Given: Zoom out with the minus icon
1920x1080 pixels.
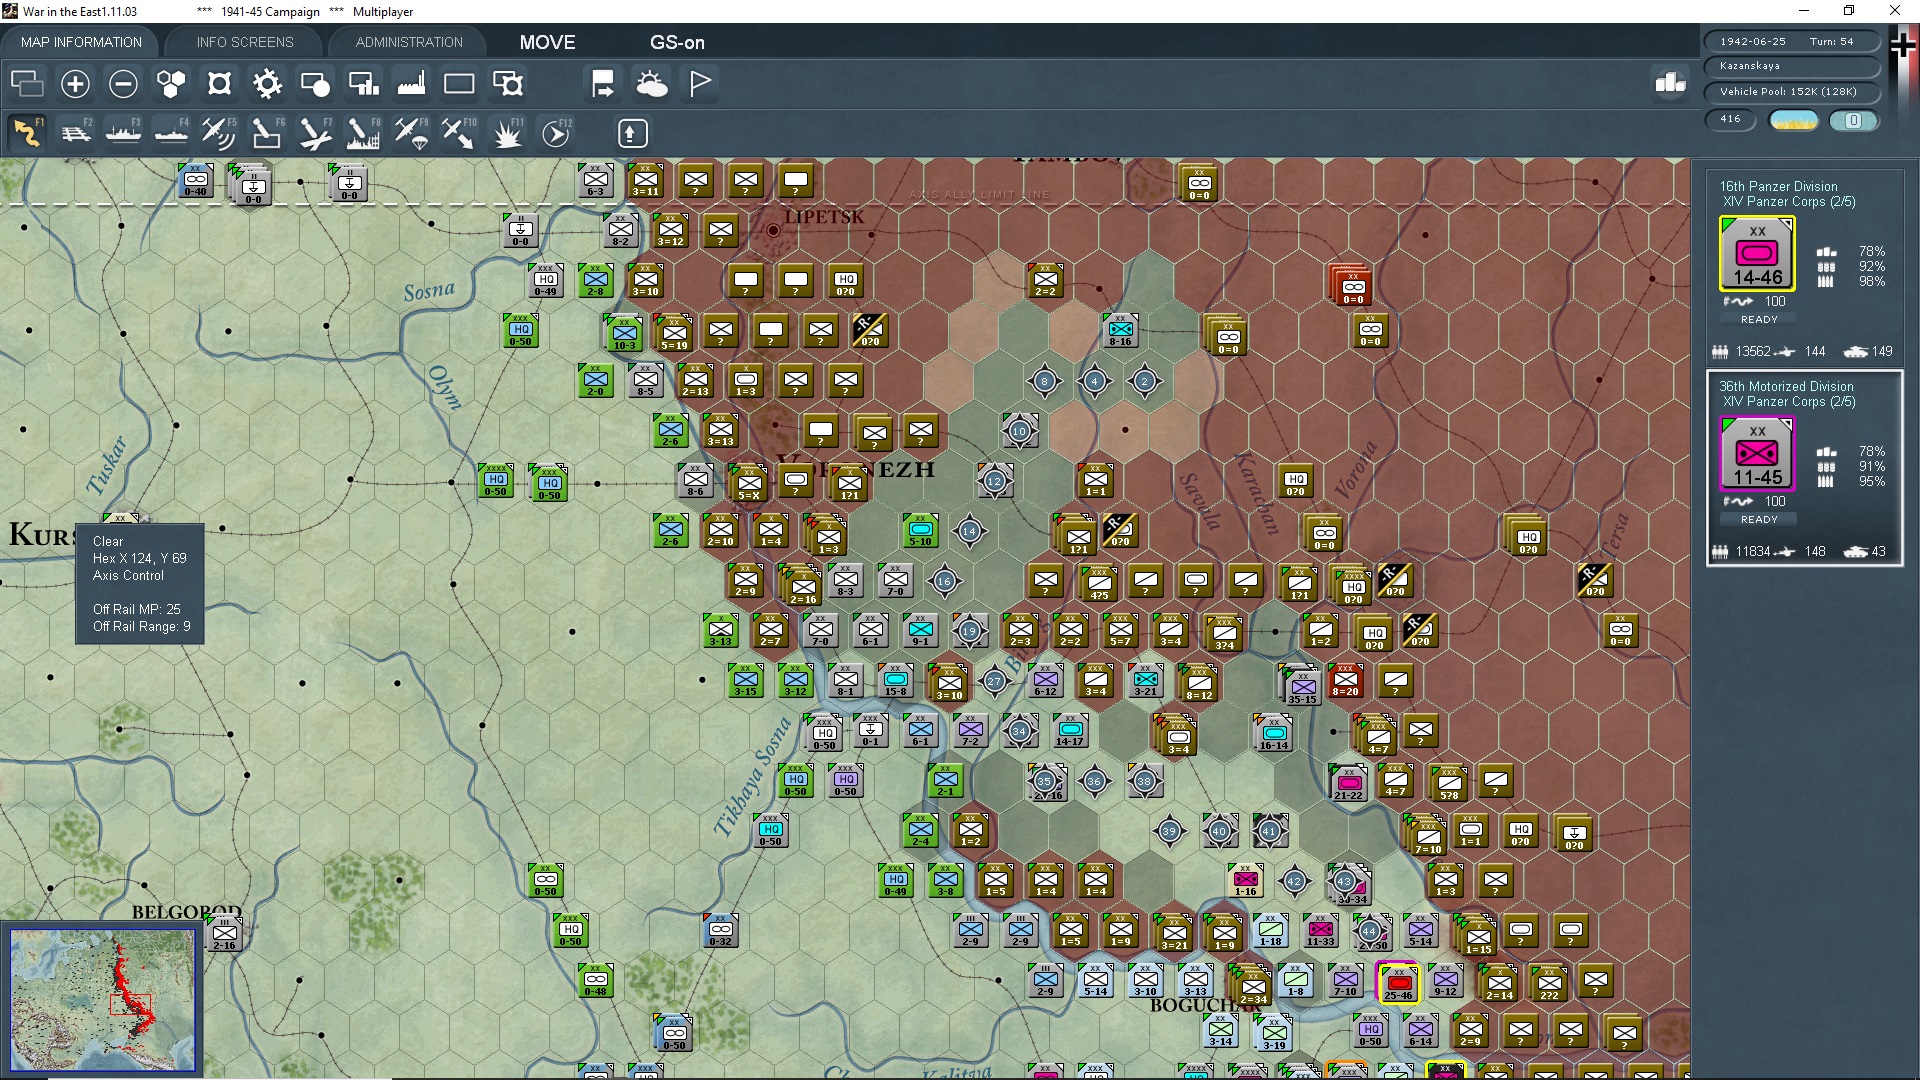Looking at the screenshot, I should pyautogui.click(x=123, y=84).
